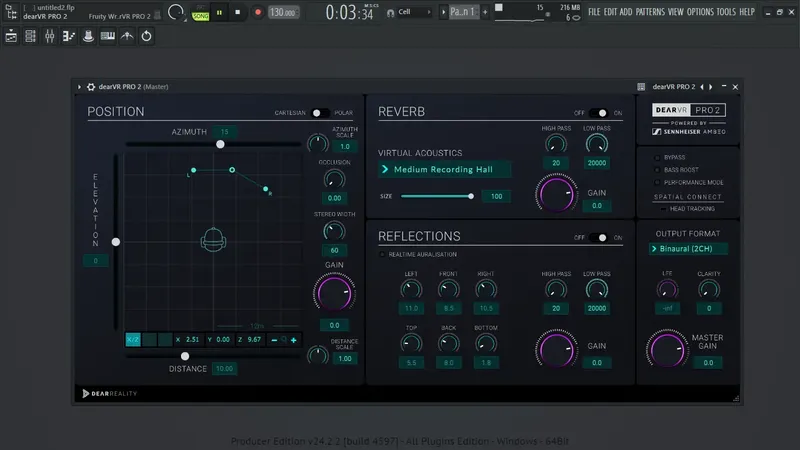The height and width of the screenshot is (450, 800).
Task: Click the Occlusion knob
Action: pos(334,179)
